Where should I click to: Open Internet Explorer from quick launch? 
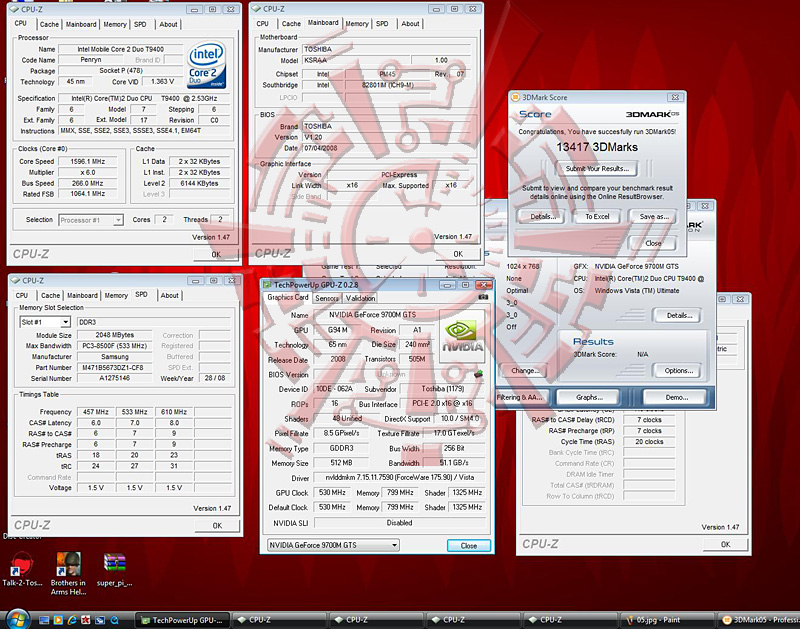click(x=72, y=620)
